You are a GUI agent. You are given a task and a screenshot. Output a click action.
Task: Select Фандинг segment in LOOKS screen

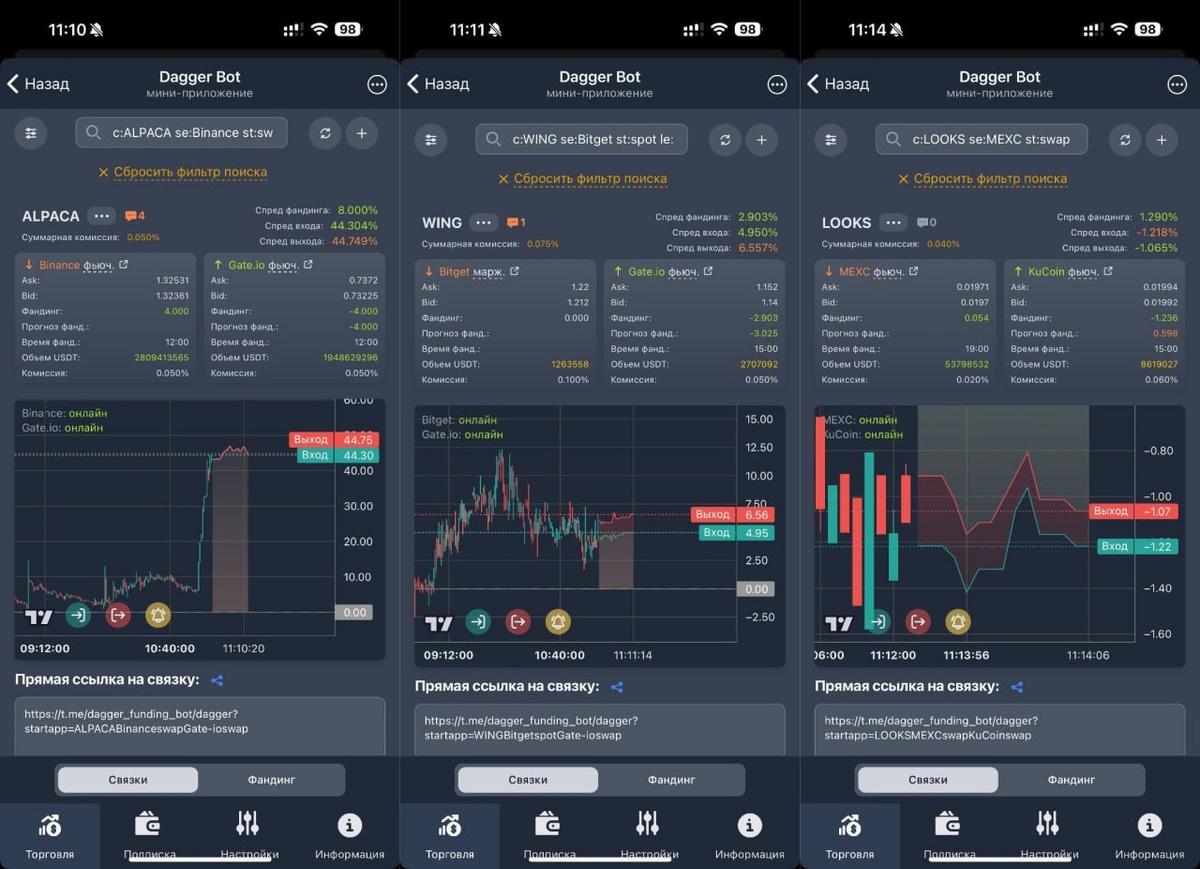coord(1071,780)
